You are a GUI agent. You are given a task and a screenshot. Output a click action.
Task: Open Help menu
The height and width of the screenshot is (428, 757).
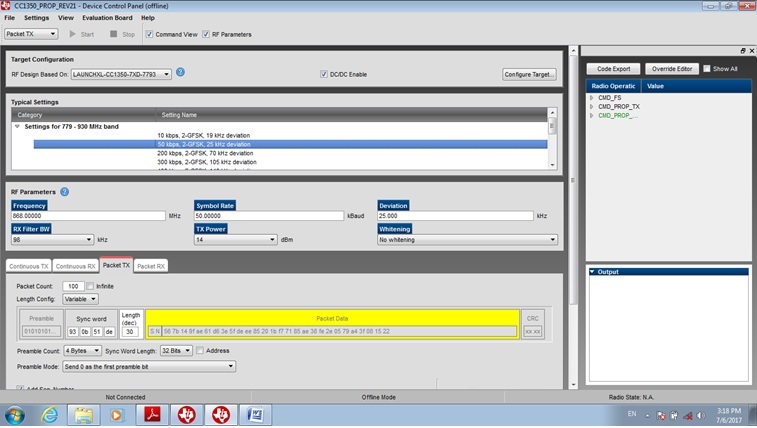click(x=148, y=18)
